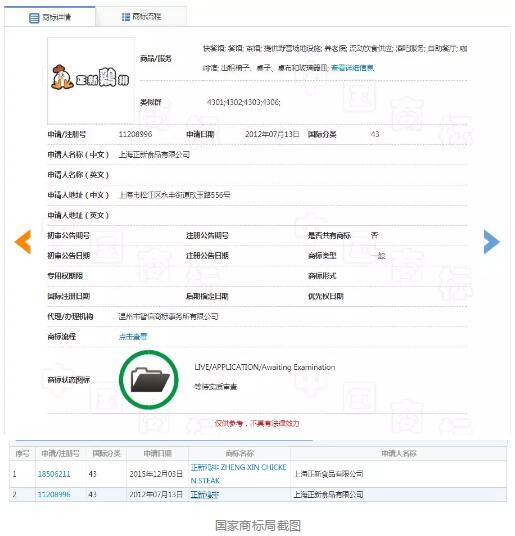Select 等待实质审查 status text
The width and height of the screenshot is (515, 536).
click(215, 387)
